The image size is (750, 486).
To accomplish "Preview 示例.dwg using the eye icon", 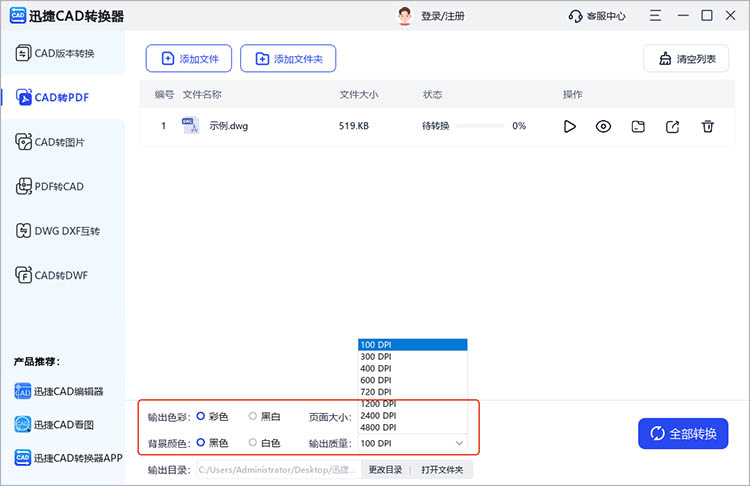I will pyautogui.click(x=603, y=126).
